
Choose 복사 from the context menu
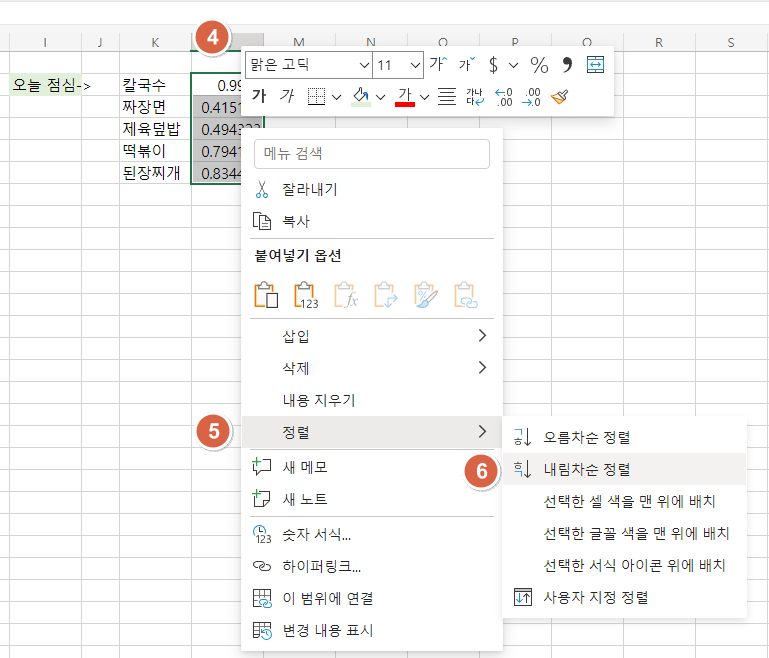pyautogui.click(x=372, y=221)
